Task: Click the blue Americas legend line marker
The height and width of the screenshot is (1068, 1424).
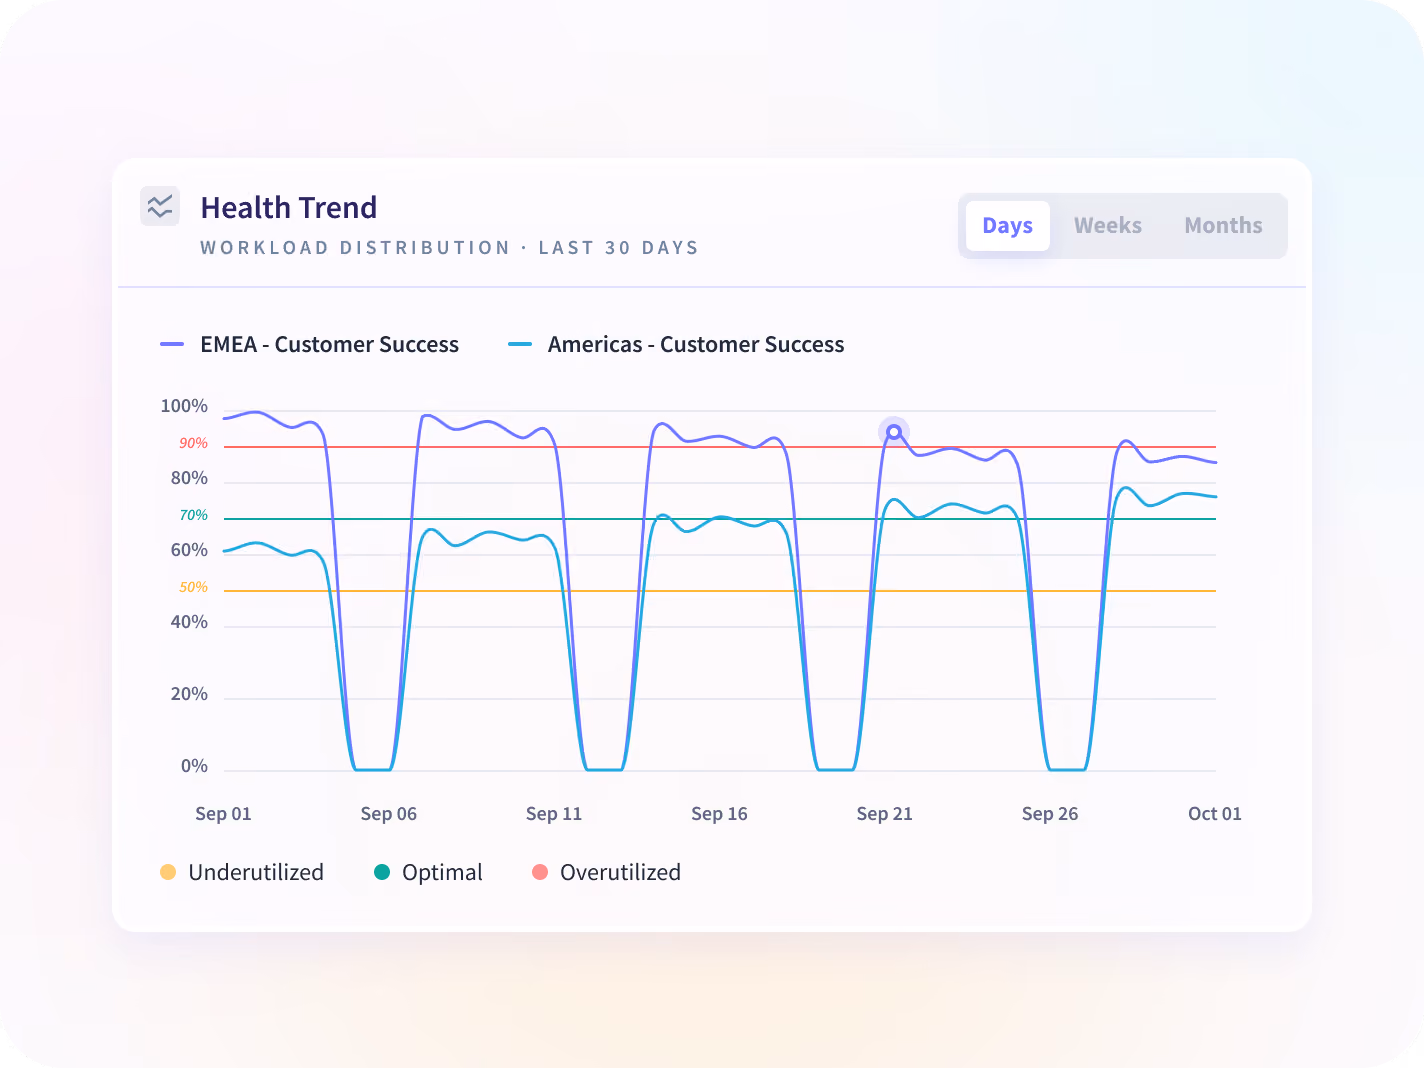Action: (520, 345)
